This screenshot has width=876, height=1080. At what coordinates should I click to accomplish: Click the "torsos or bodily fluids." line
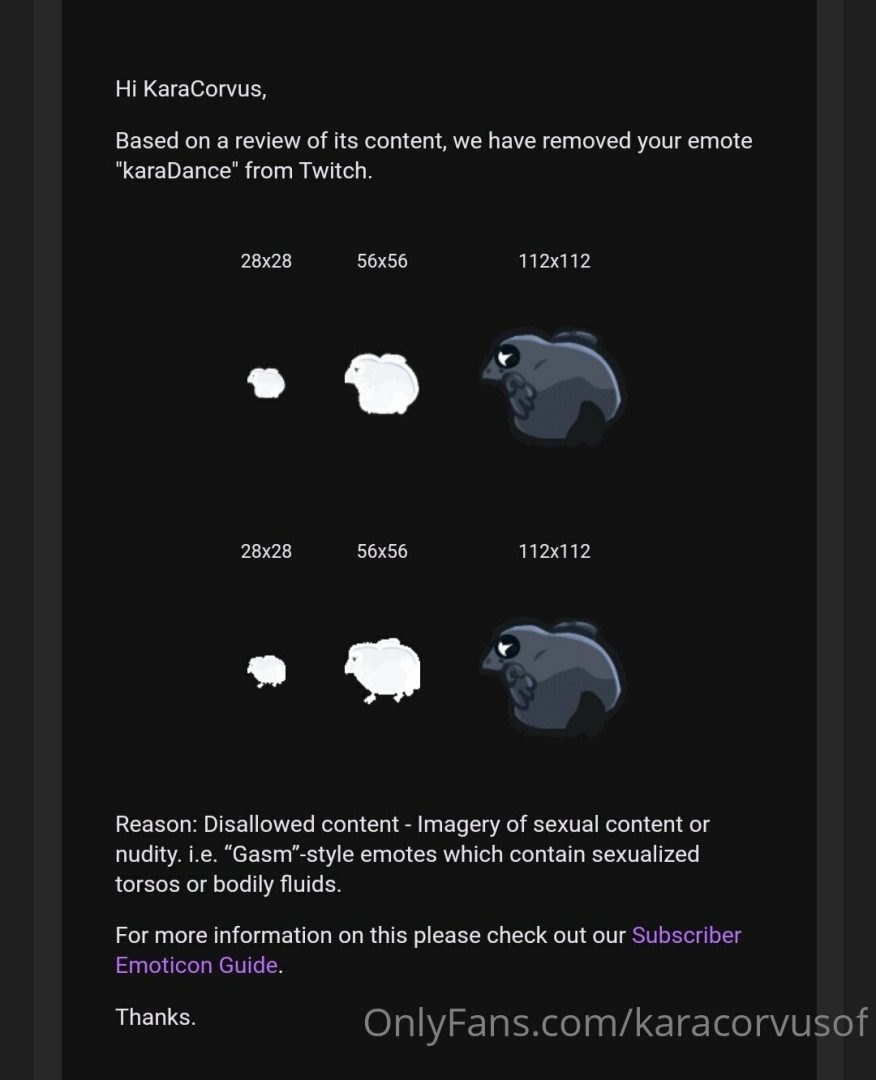point(228,884)
